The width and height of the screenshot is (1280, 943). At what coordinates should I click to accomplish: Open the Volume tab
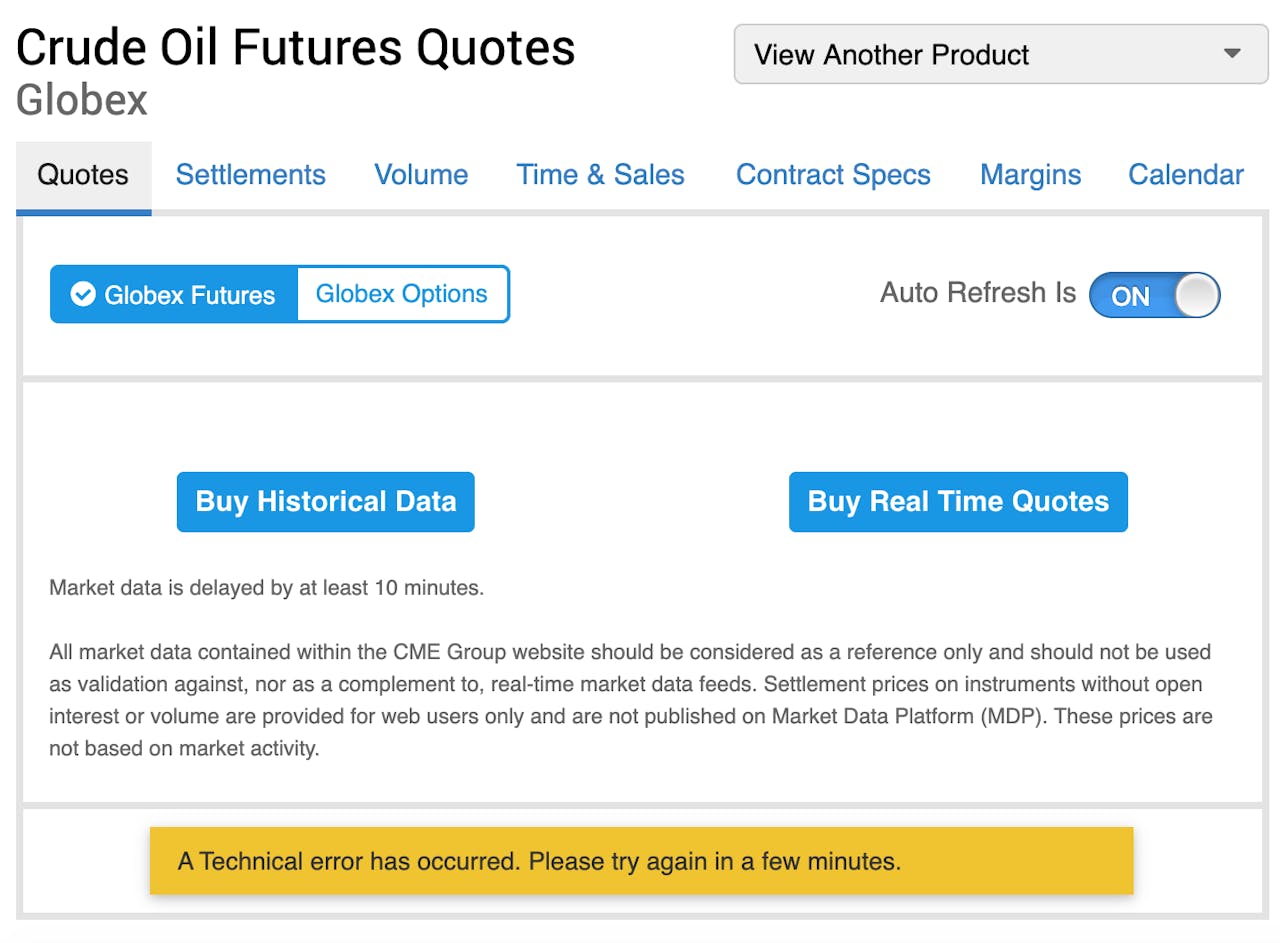pyautogui.click(x=421, y=175)
